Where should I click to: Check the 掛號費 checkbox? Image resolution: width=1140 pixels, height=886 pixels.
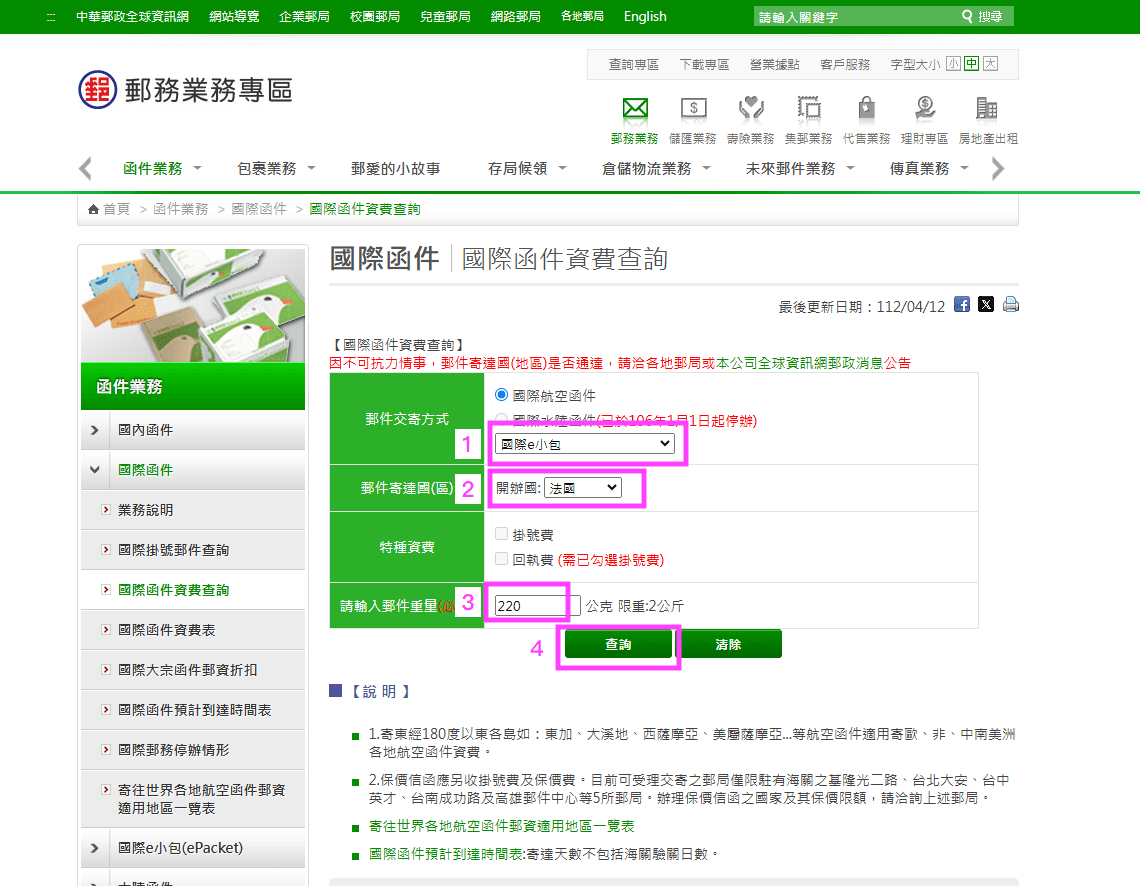(x=501, y=534)
